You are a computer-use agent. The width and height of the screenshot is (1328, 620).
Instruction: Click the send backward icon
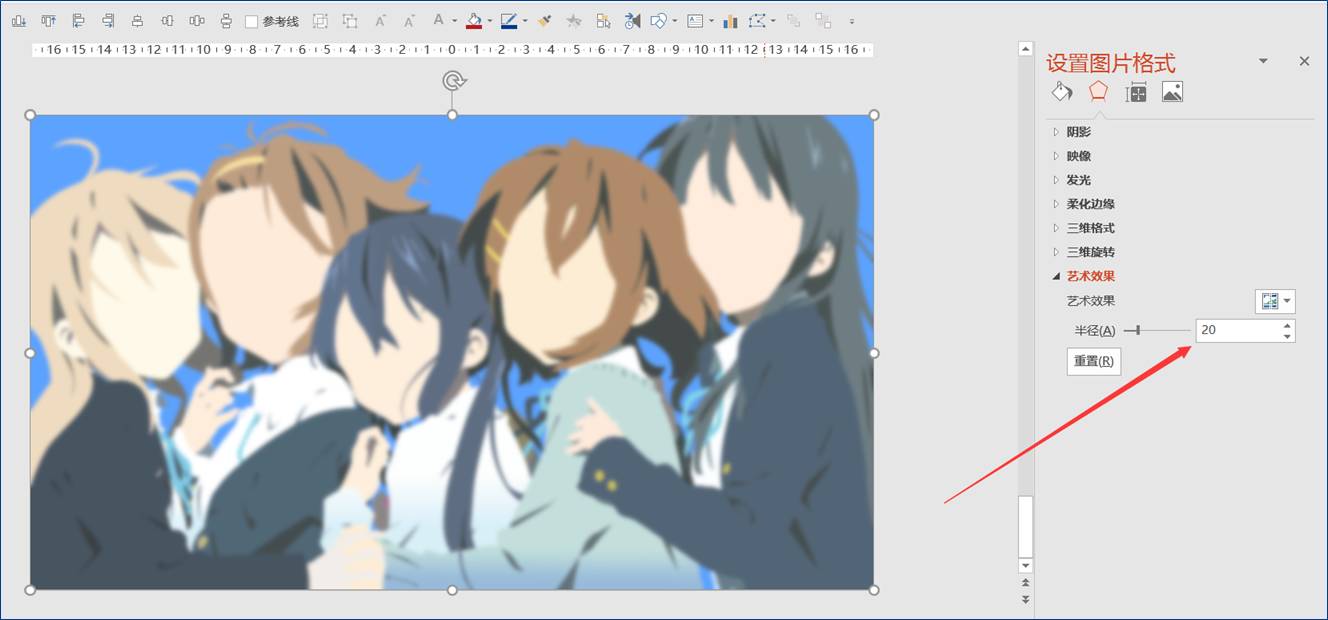click(x=823, y=21)
